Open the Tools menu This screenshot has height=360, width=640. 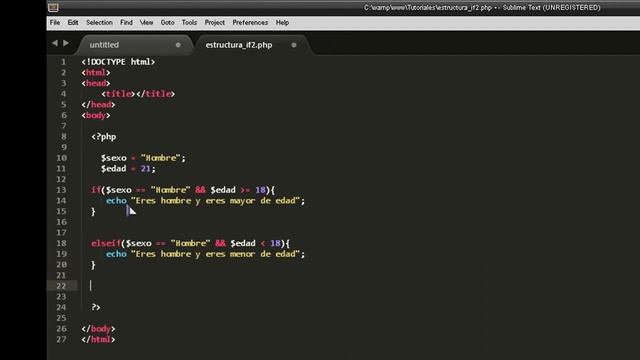[x=189, y=22]
